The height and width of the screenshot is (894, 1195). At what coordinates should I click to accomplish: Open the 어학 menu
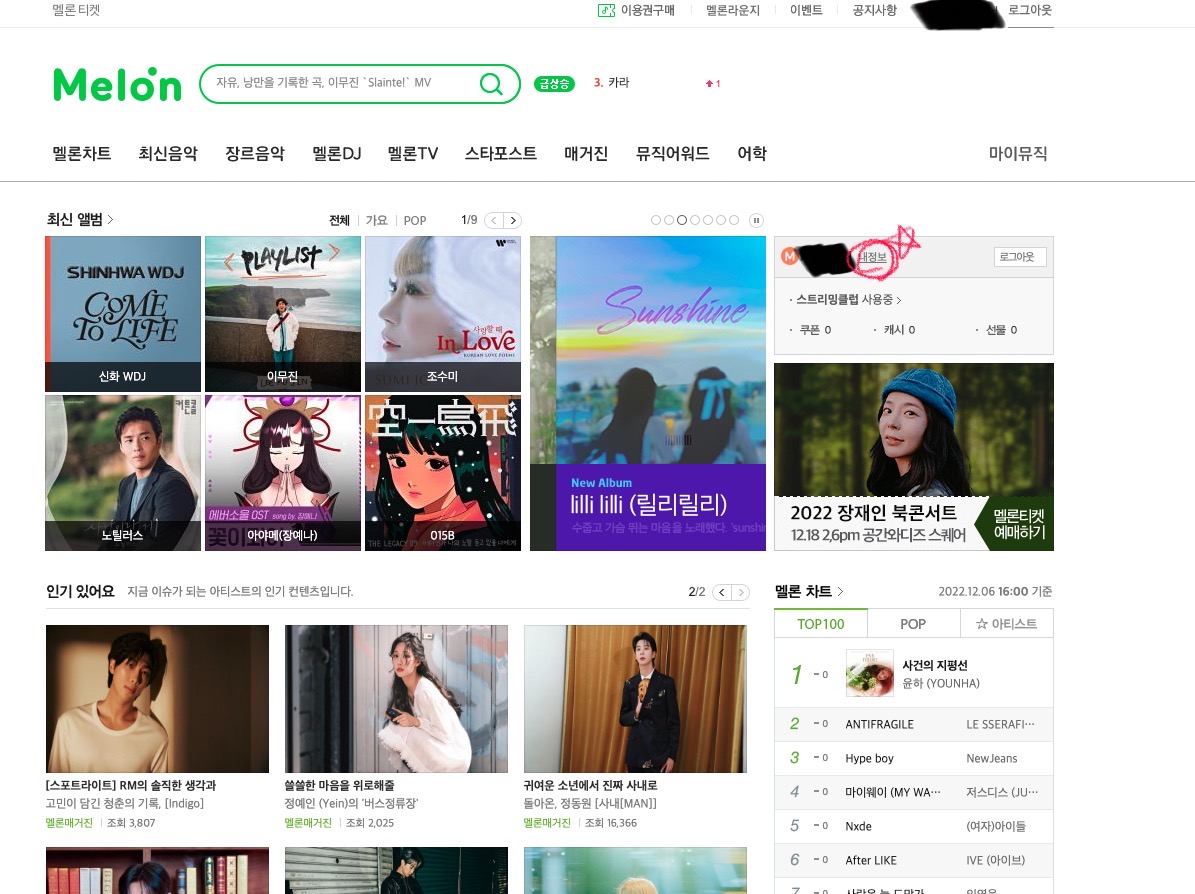click(751, 153)
